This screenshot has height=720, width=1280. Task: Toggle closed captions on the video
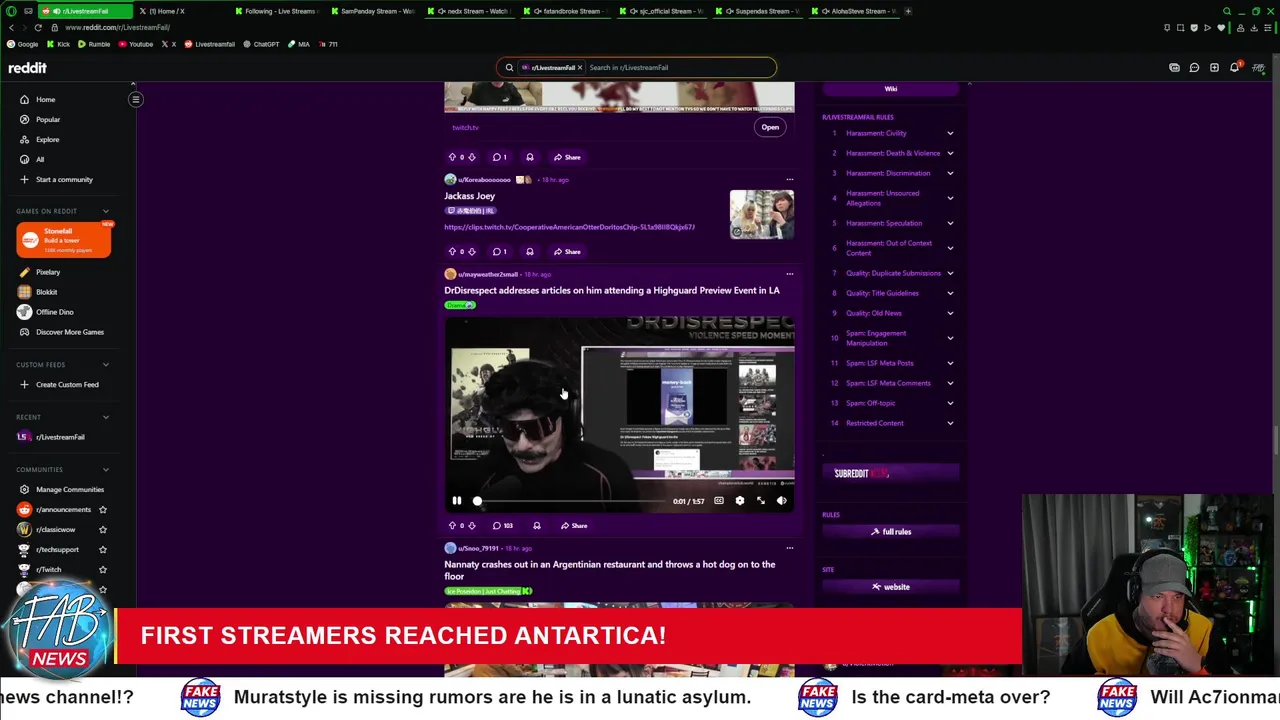click(718, 501)
